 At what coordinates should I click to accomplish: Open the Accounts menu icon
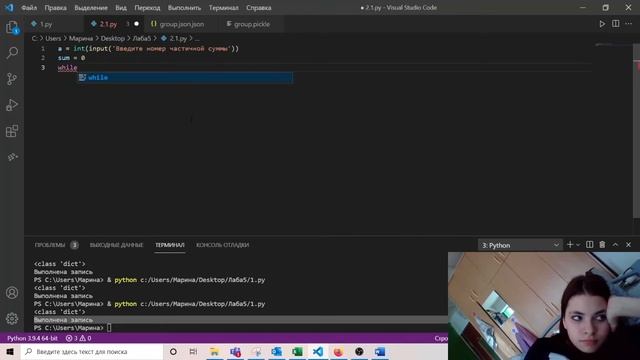(12, 293)
